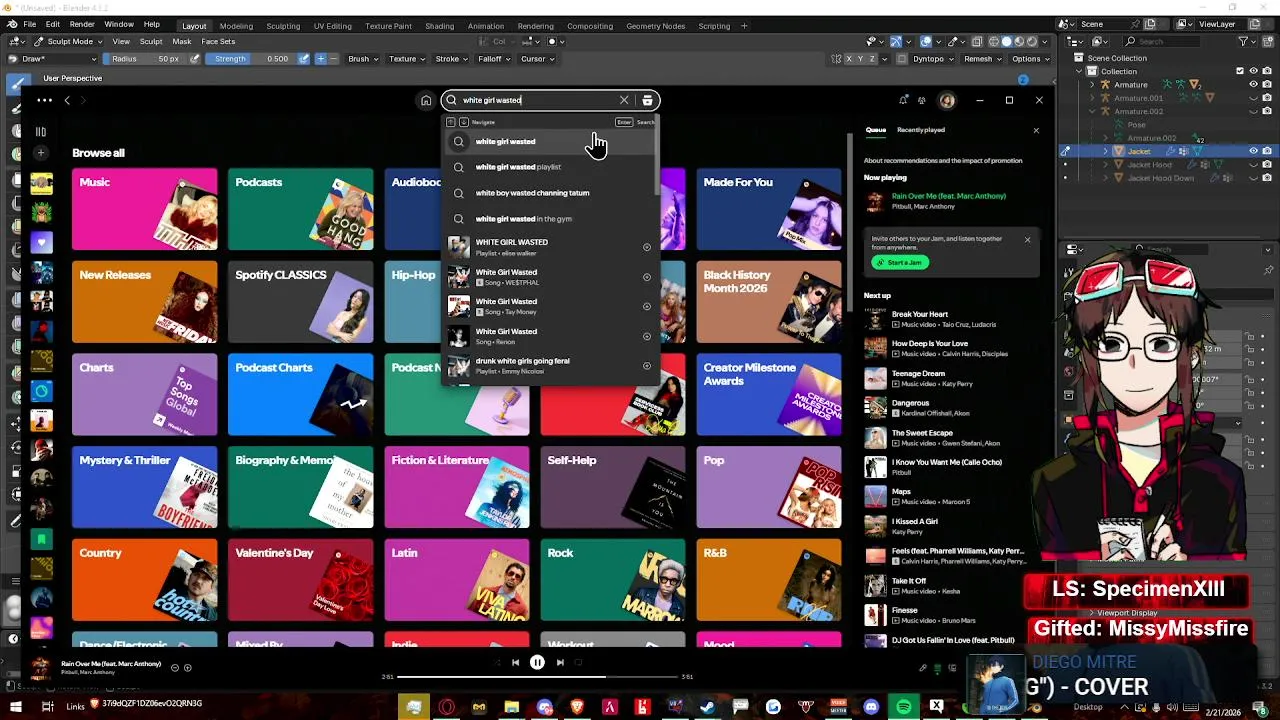Toggle Collection exclude checkbox in outliner
This screenshot has height=720, width=1280.
pyautogui.click(x=1240, y=71)
